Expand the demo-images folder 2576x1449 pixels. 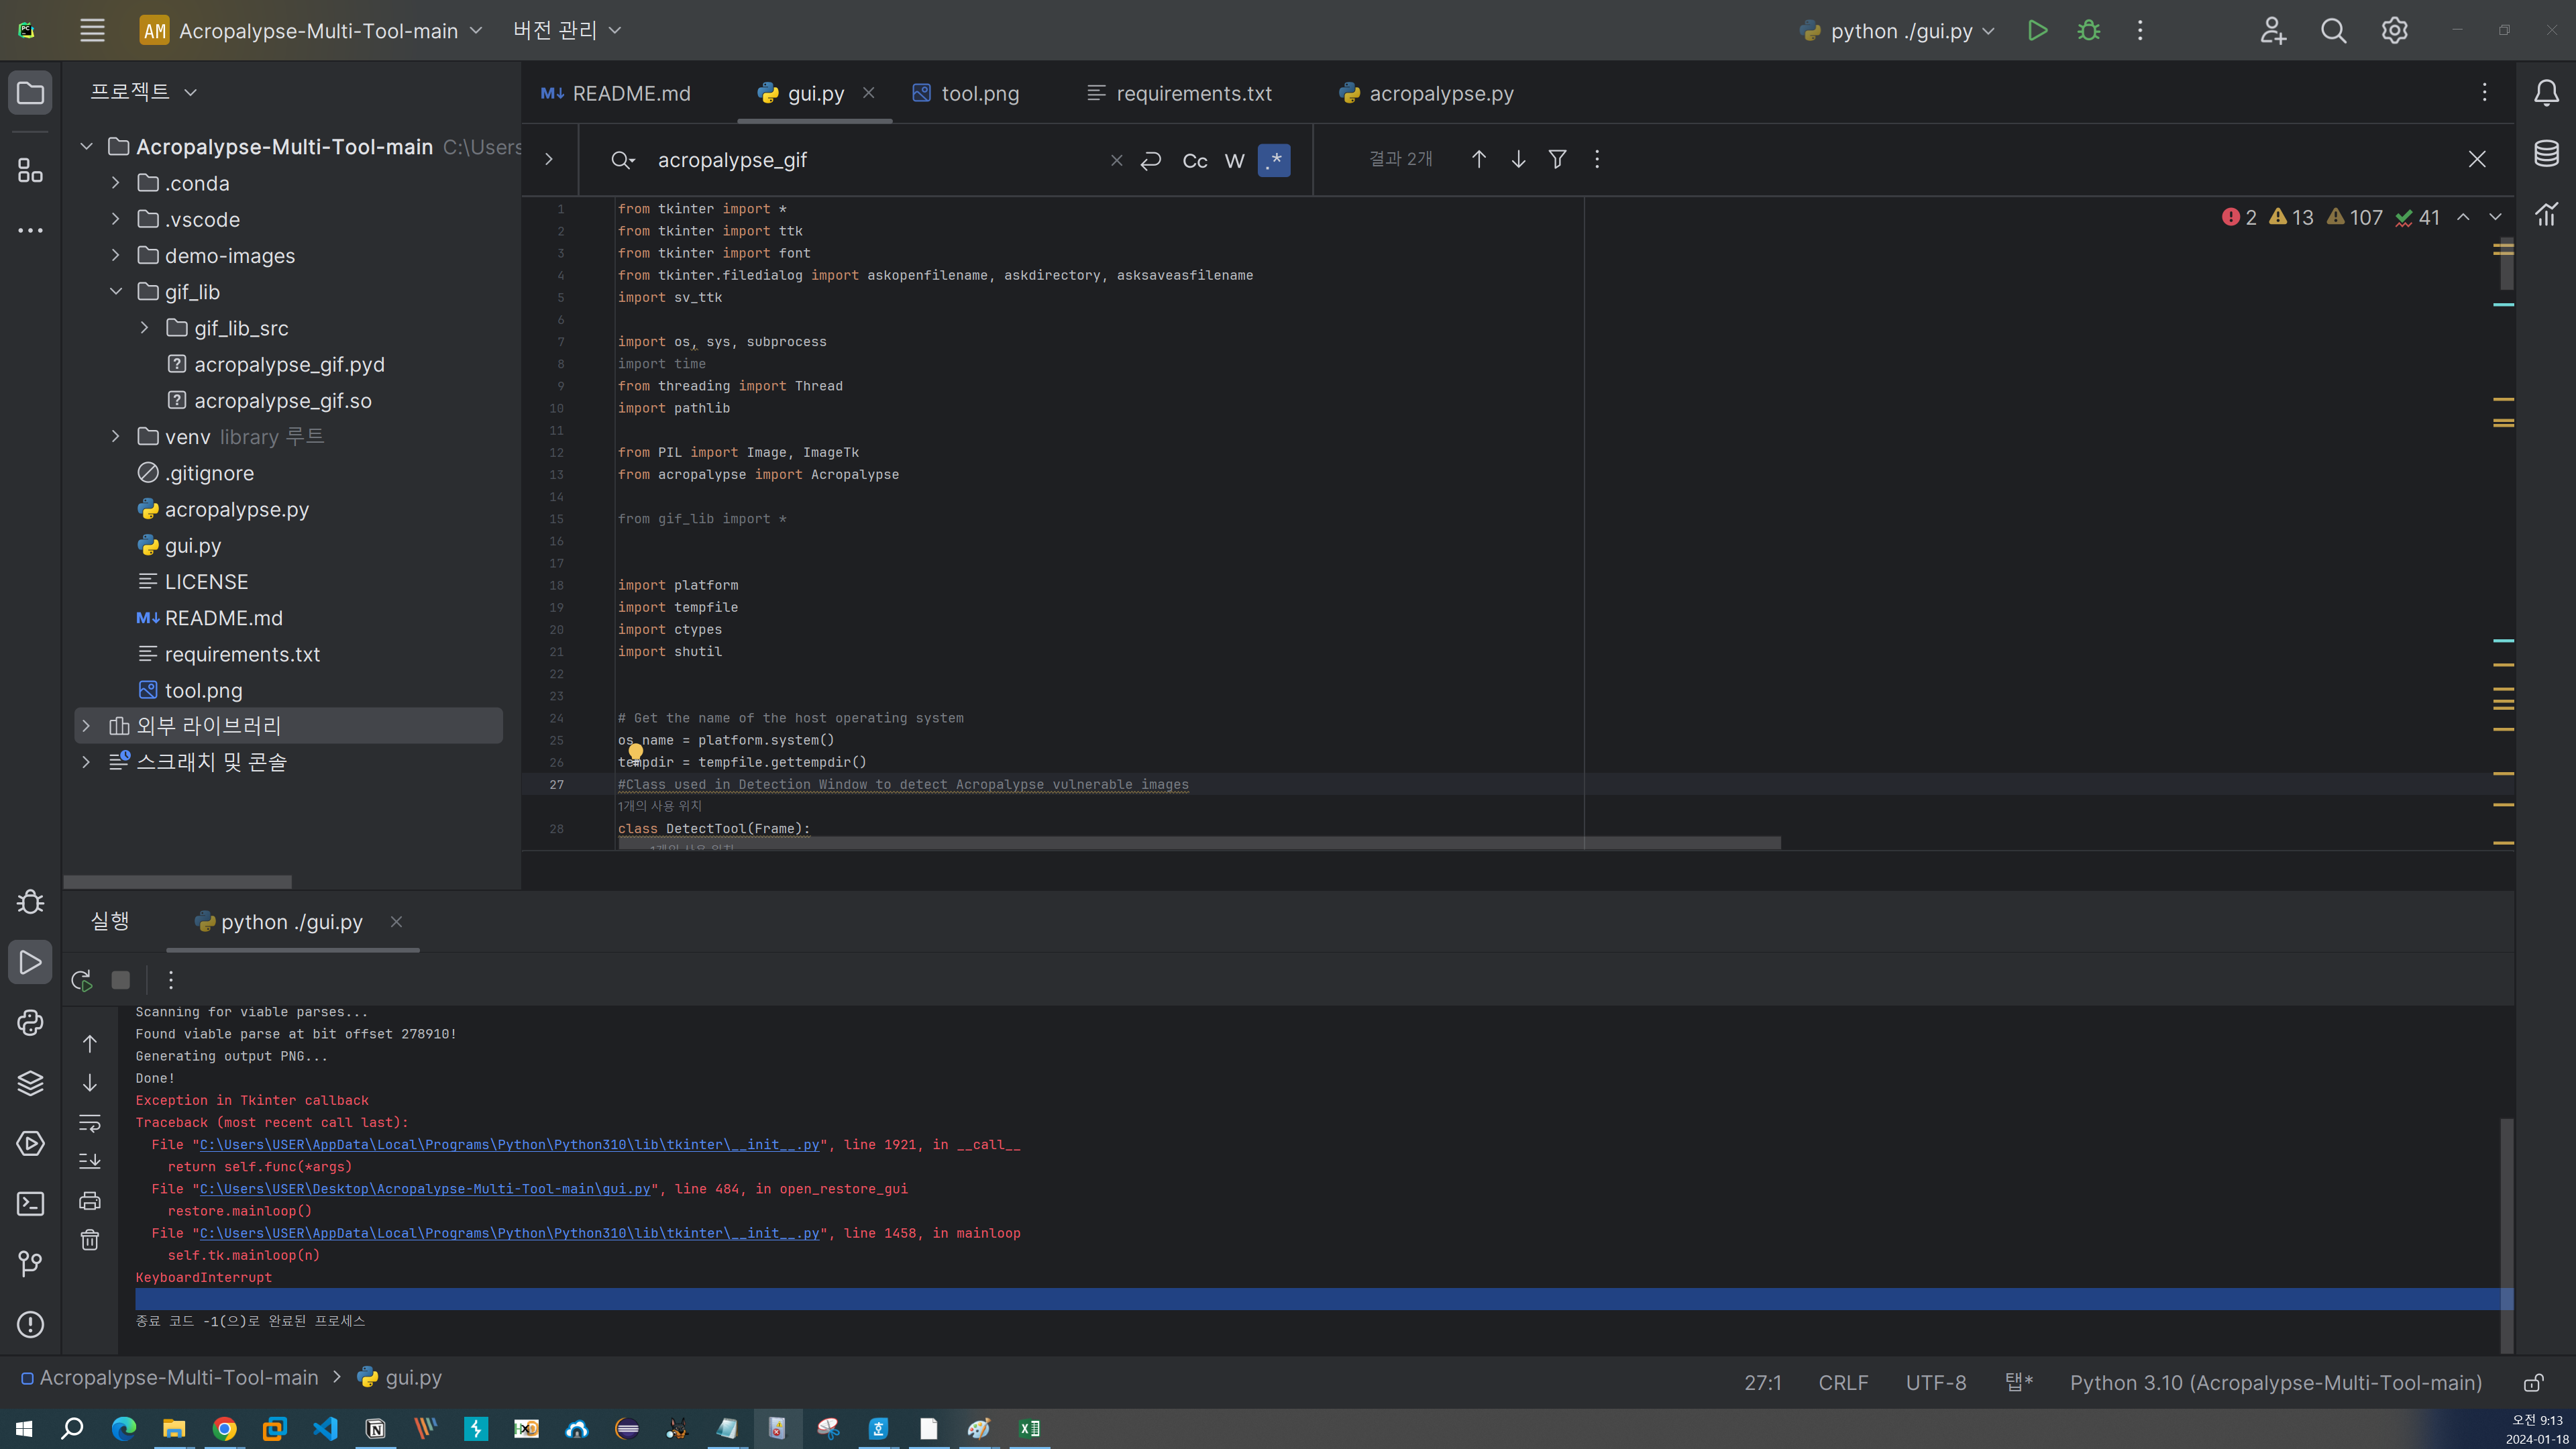pos(116,255)
